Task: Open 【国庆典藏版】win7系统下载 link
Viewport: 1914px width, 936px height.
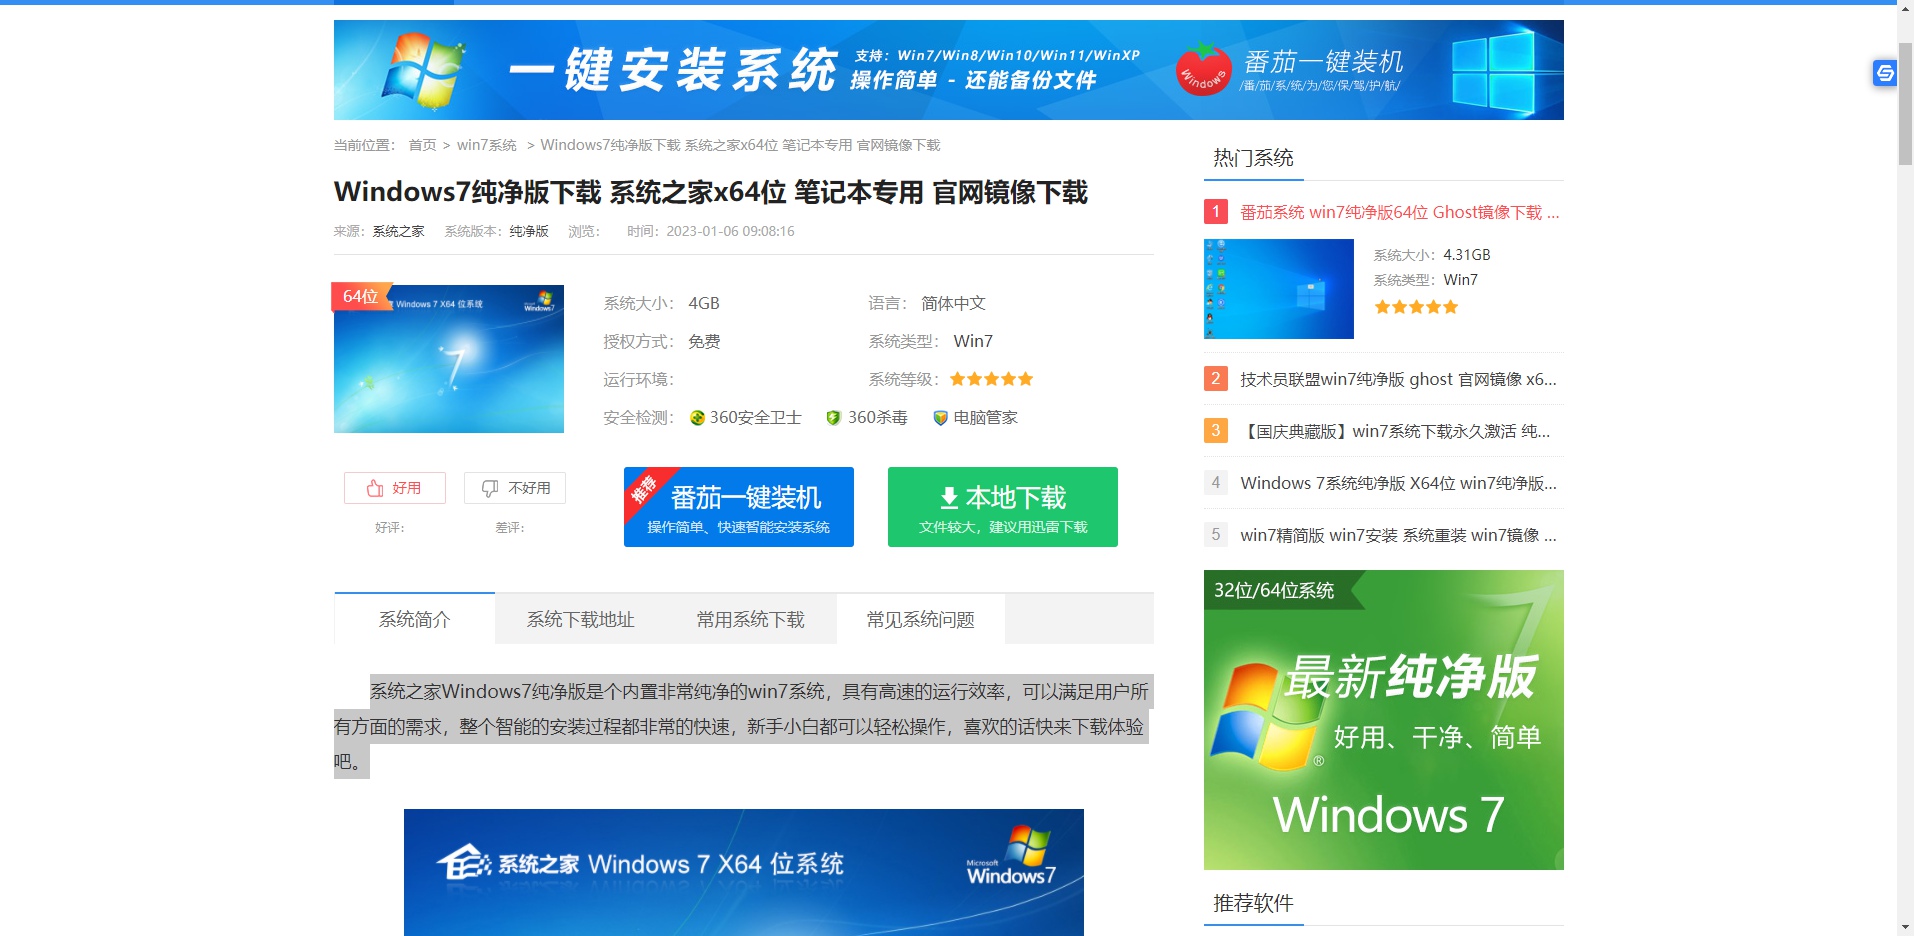Action: click(1395, 431)
